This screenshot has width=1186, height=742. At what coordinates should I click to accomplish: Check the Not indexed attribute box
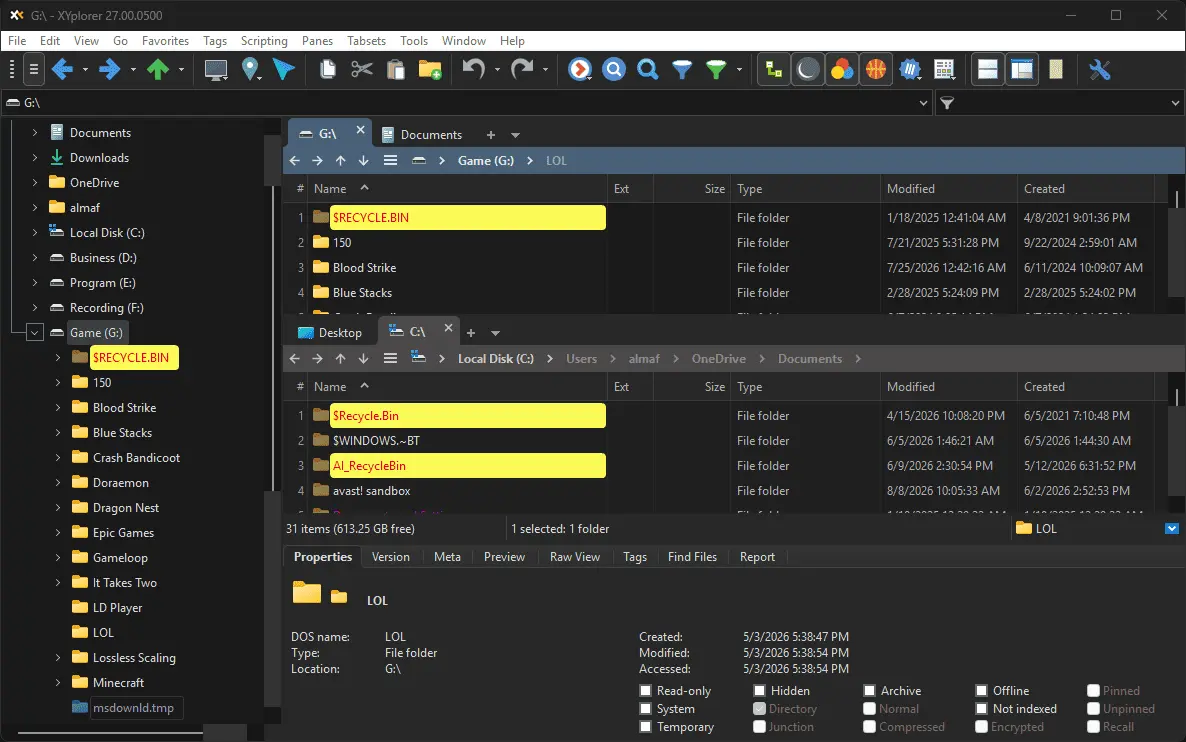981,709
